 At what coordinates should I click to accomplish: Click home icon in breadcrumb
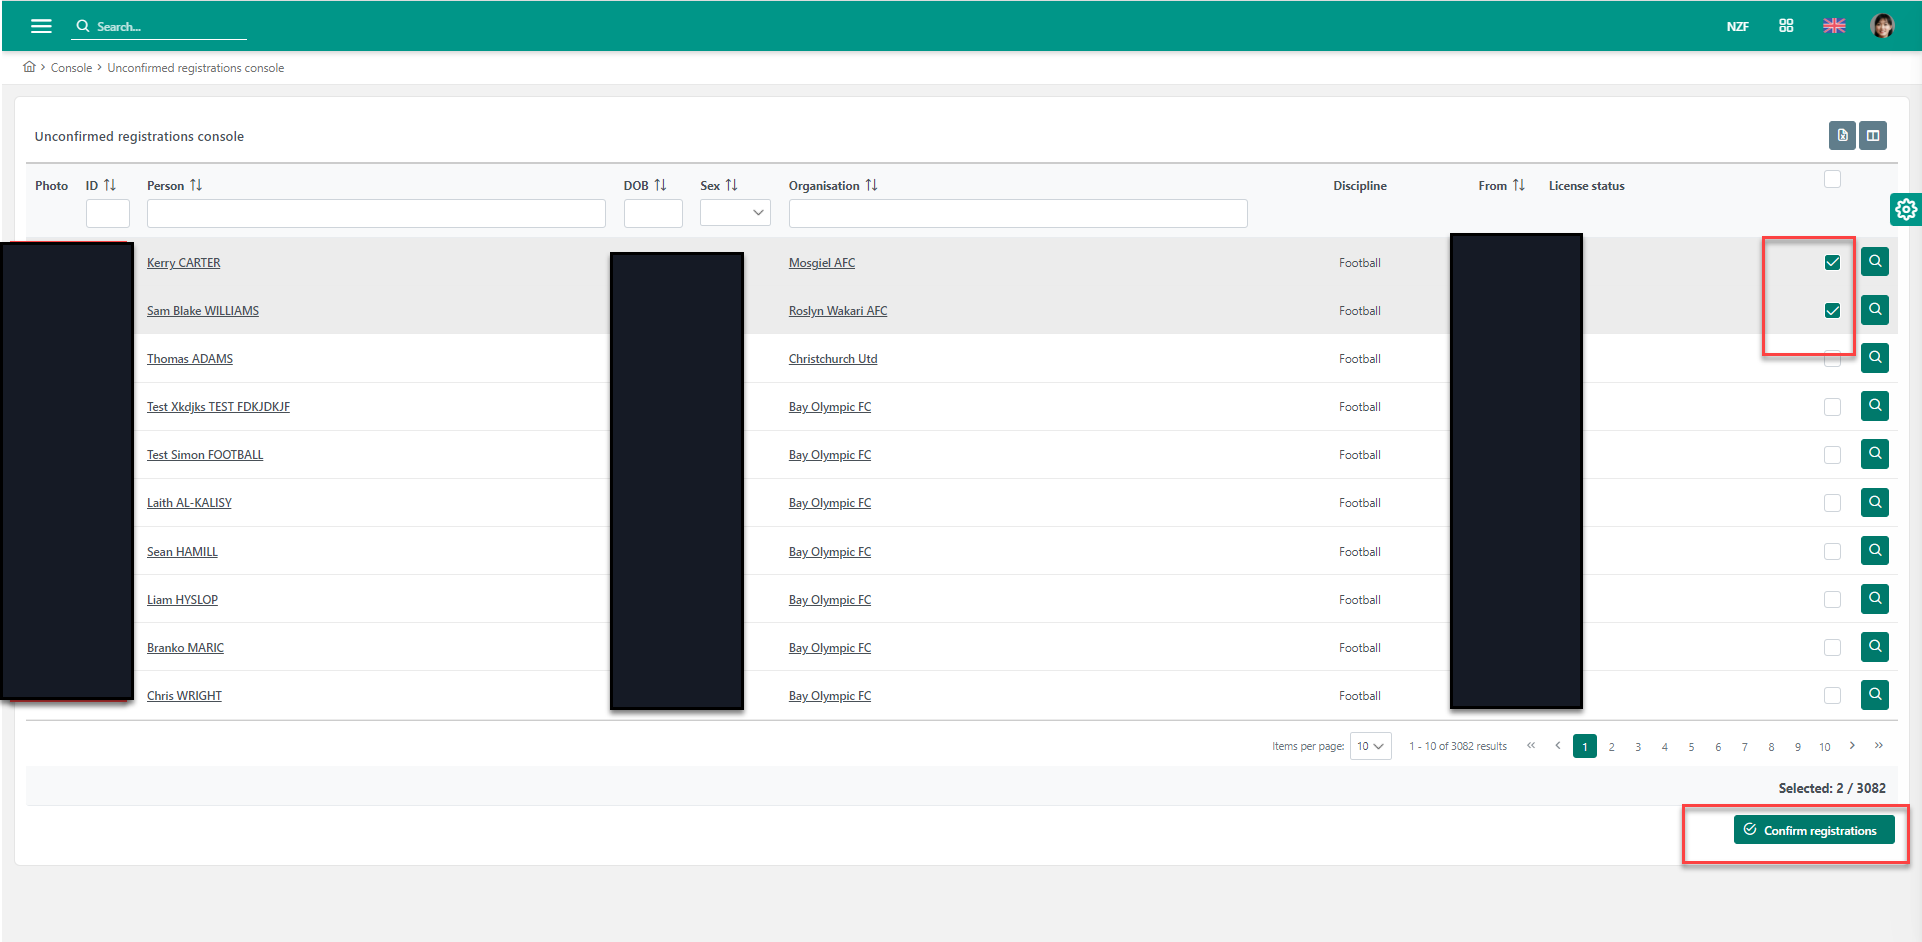(29, 67)
